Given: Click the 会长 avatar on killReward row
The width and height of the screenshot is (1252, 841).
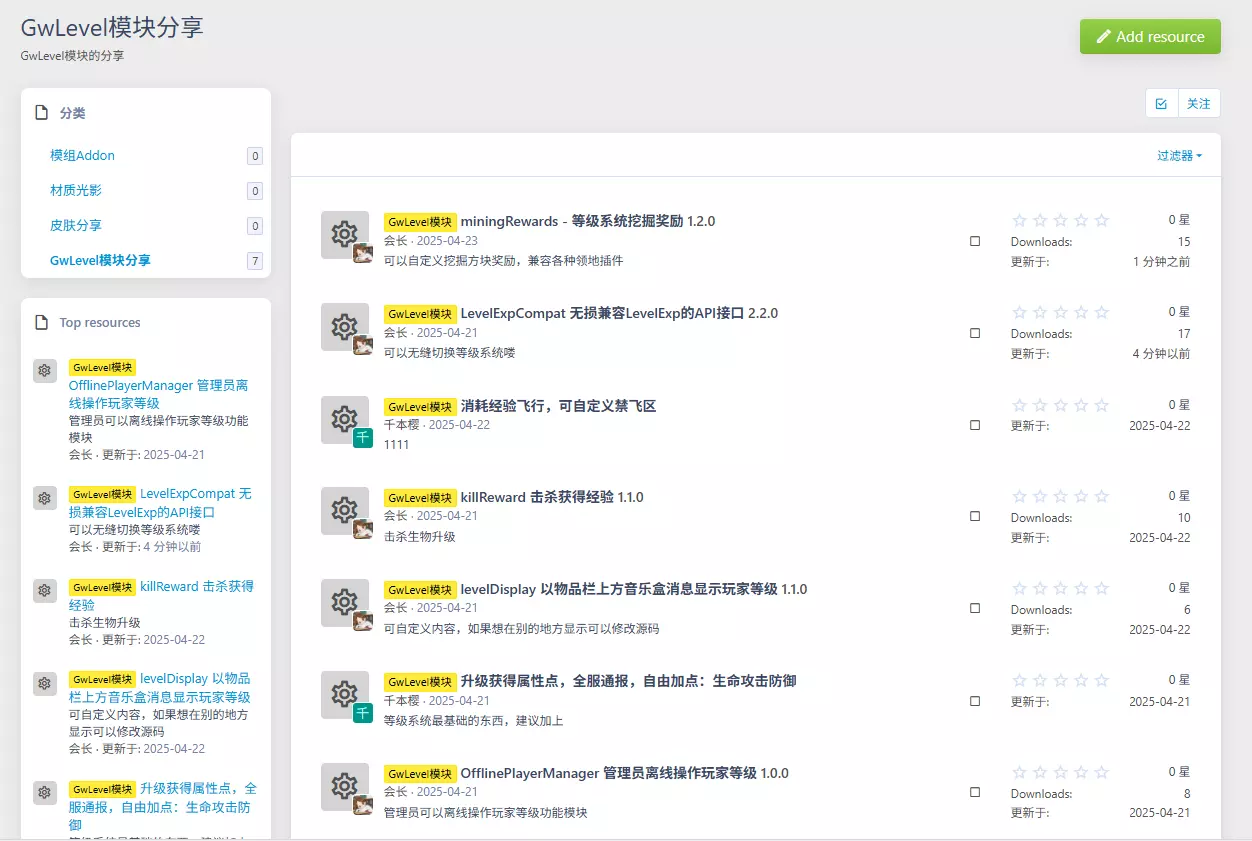Looking at the screenshot, I should tap(363, 529).
